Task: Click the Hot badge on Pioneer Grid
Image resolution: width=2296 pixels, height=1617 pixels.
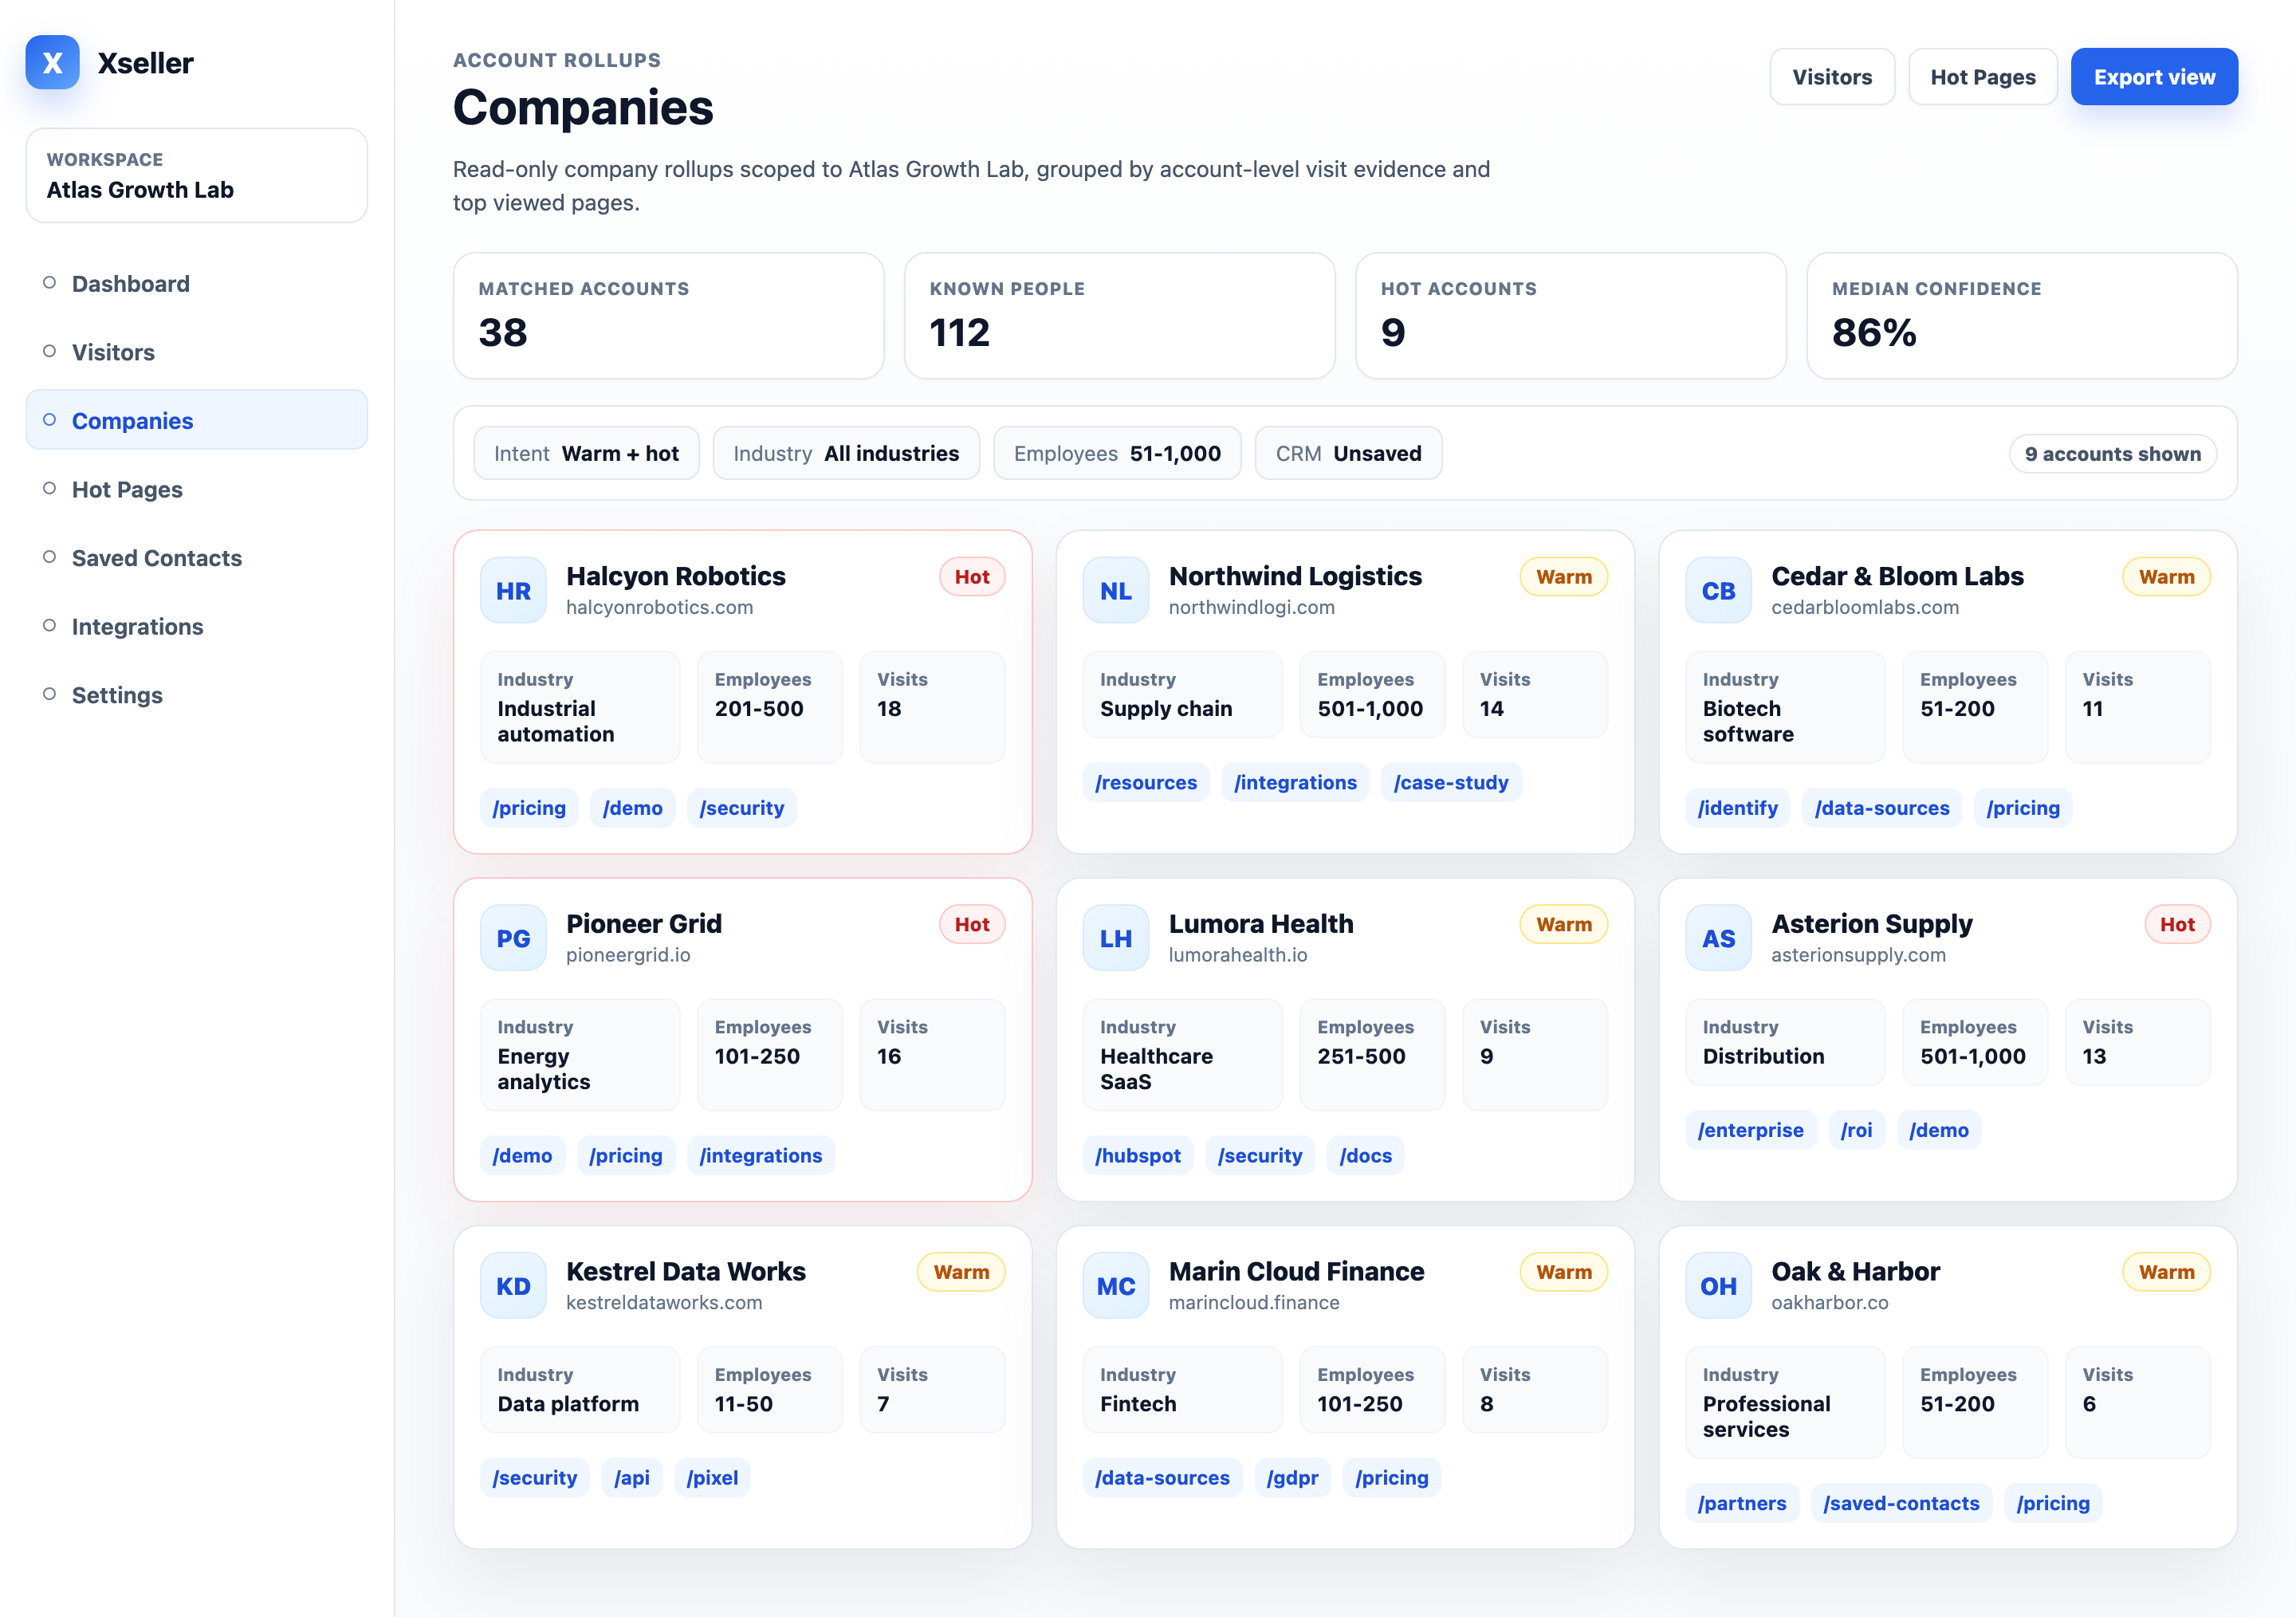Action: coord(972,925)
